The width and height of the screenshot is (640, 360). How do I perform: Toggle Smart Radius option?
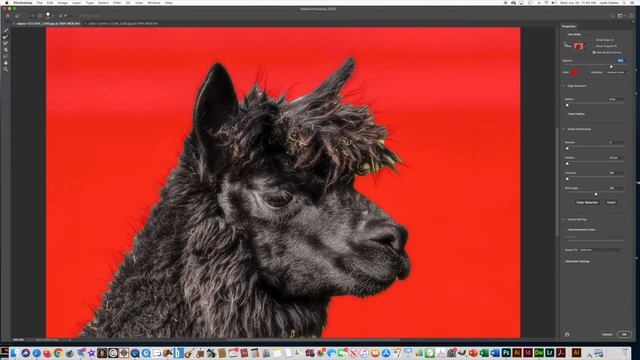[x=576, y=114]
